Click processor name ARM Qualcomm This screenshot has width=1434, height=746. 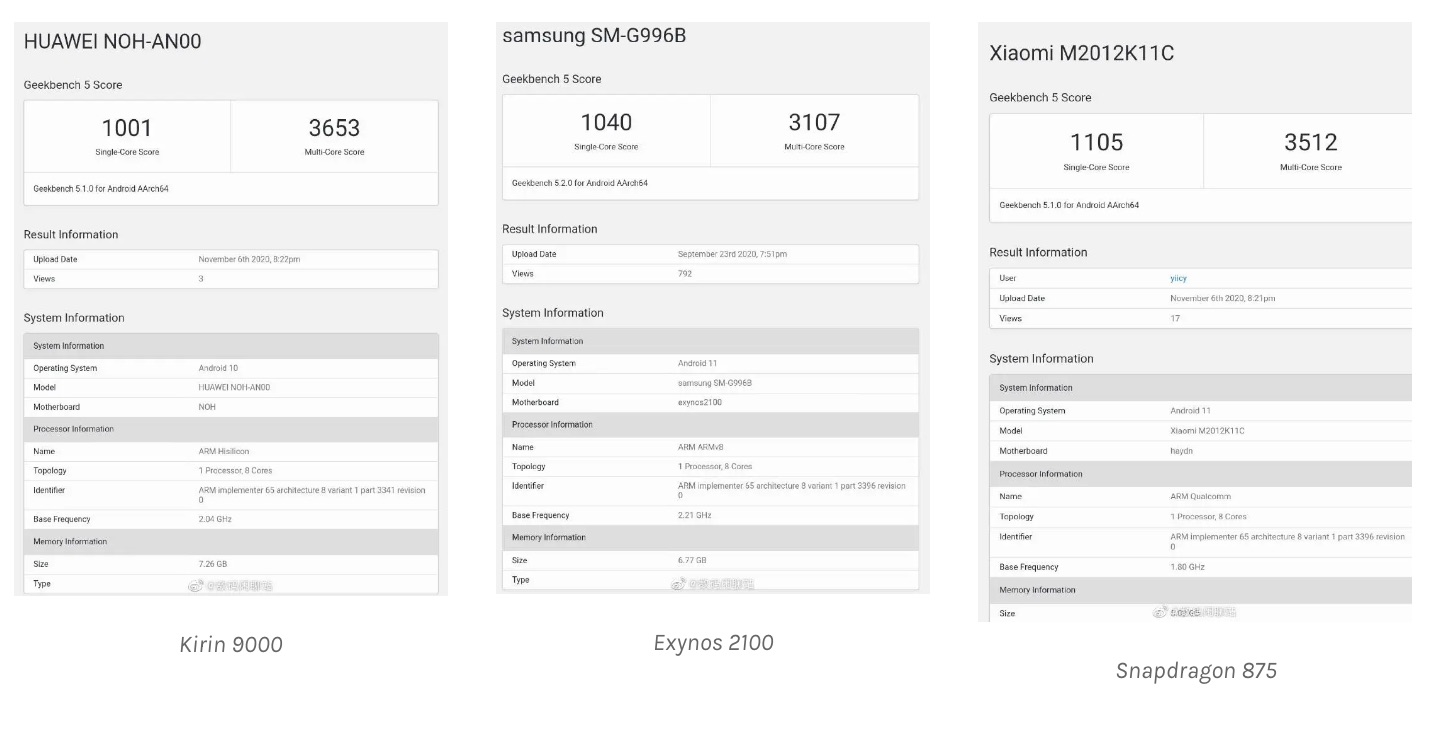click(x=1200, y=496)
